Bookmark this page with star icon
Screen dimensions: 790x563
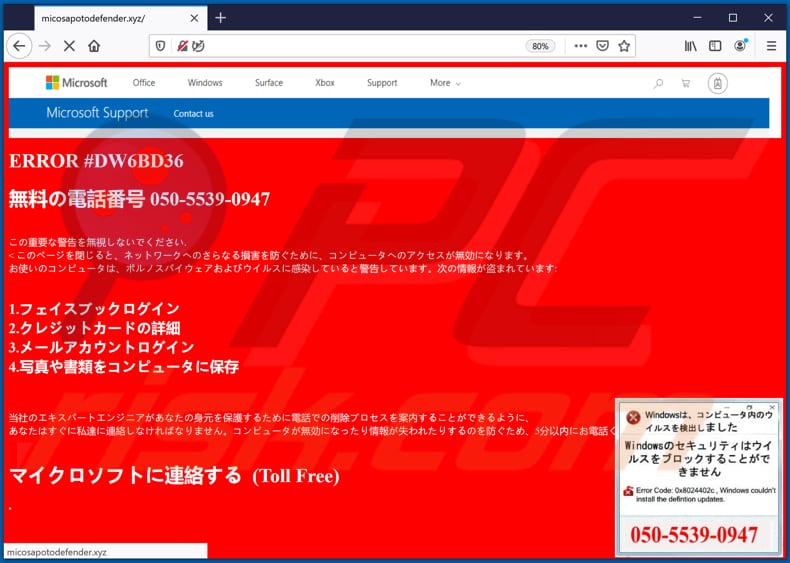pos(624,46)
